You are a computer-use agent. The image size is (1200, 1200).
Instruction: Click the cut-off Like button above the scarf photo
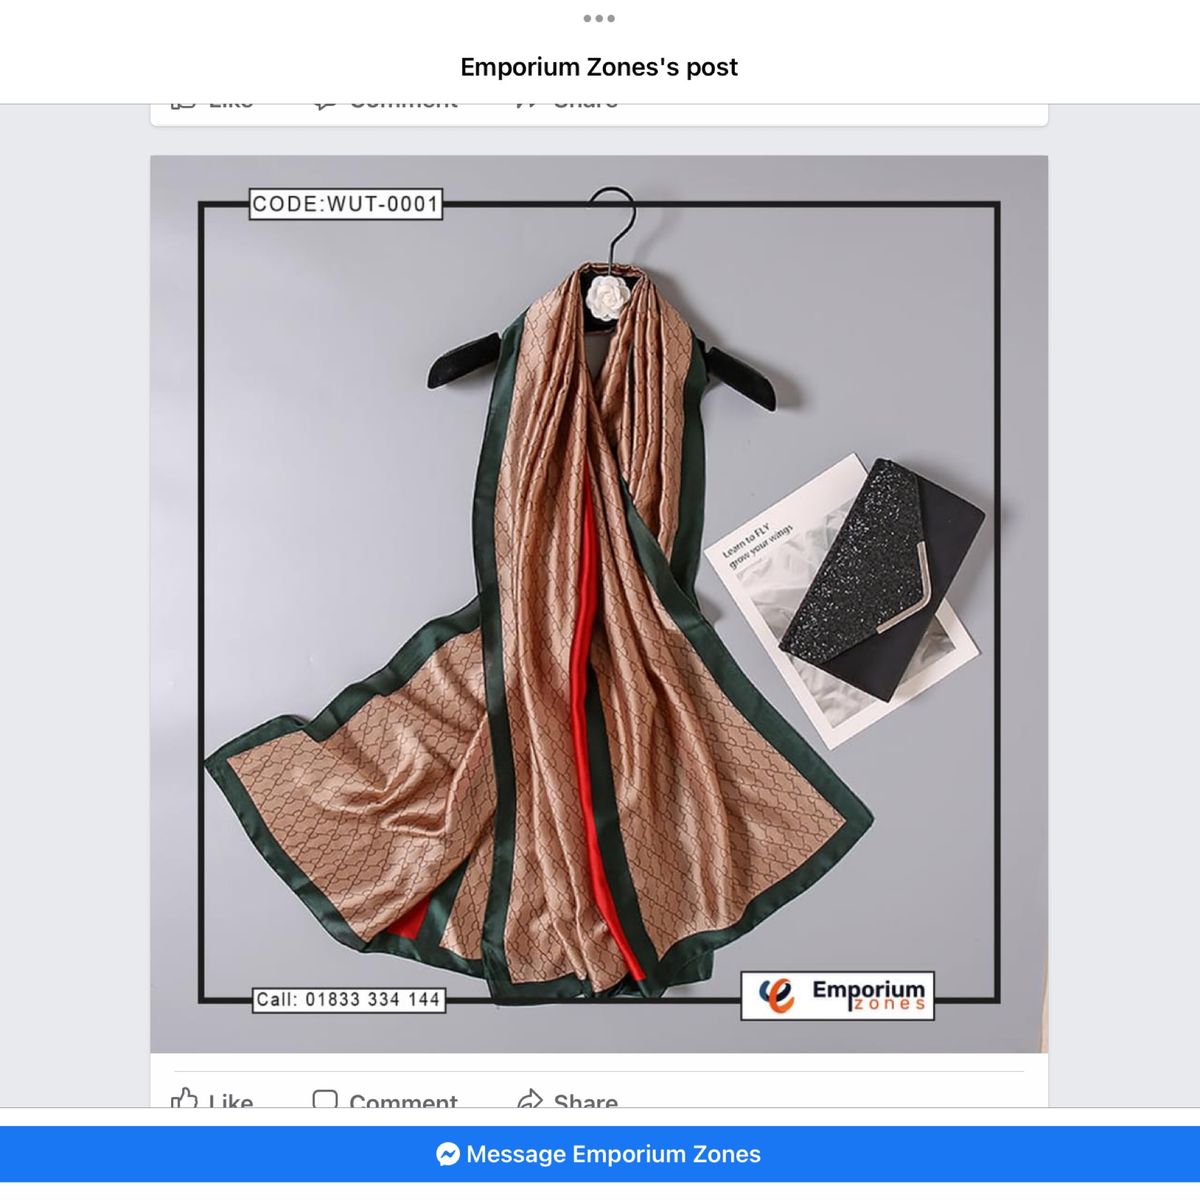(212, 104)
